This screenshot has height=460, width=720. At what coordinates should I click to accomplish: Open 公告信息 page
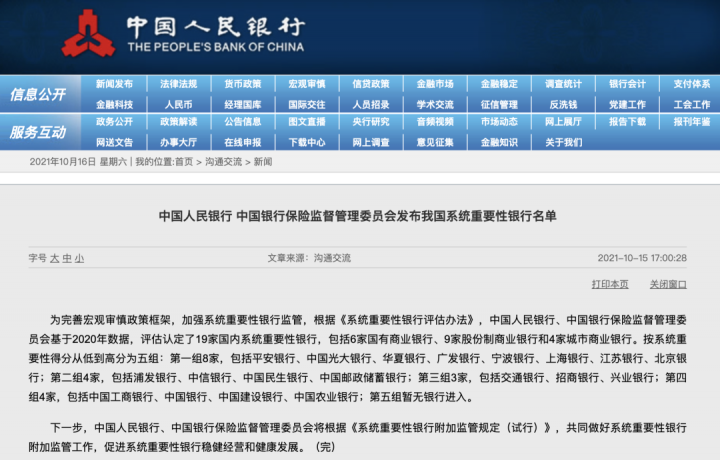[242, 122]
